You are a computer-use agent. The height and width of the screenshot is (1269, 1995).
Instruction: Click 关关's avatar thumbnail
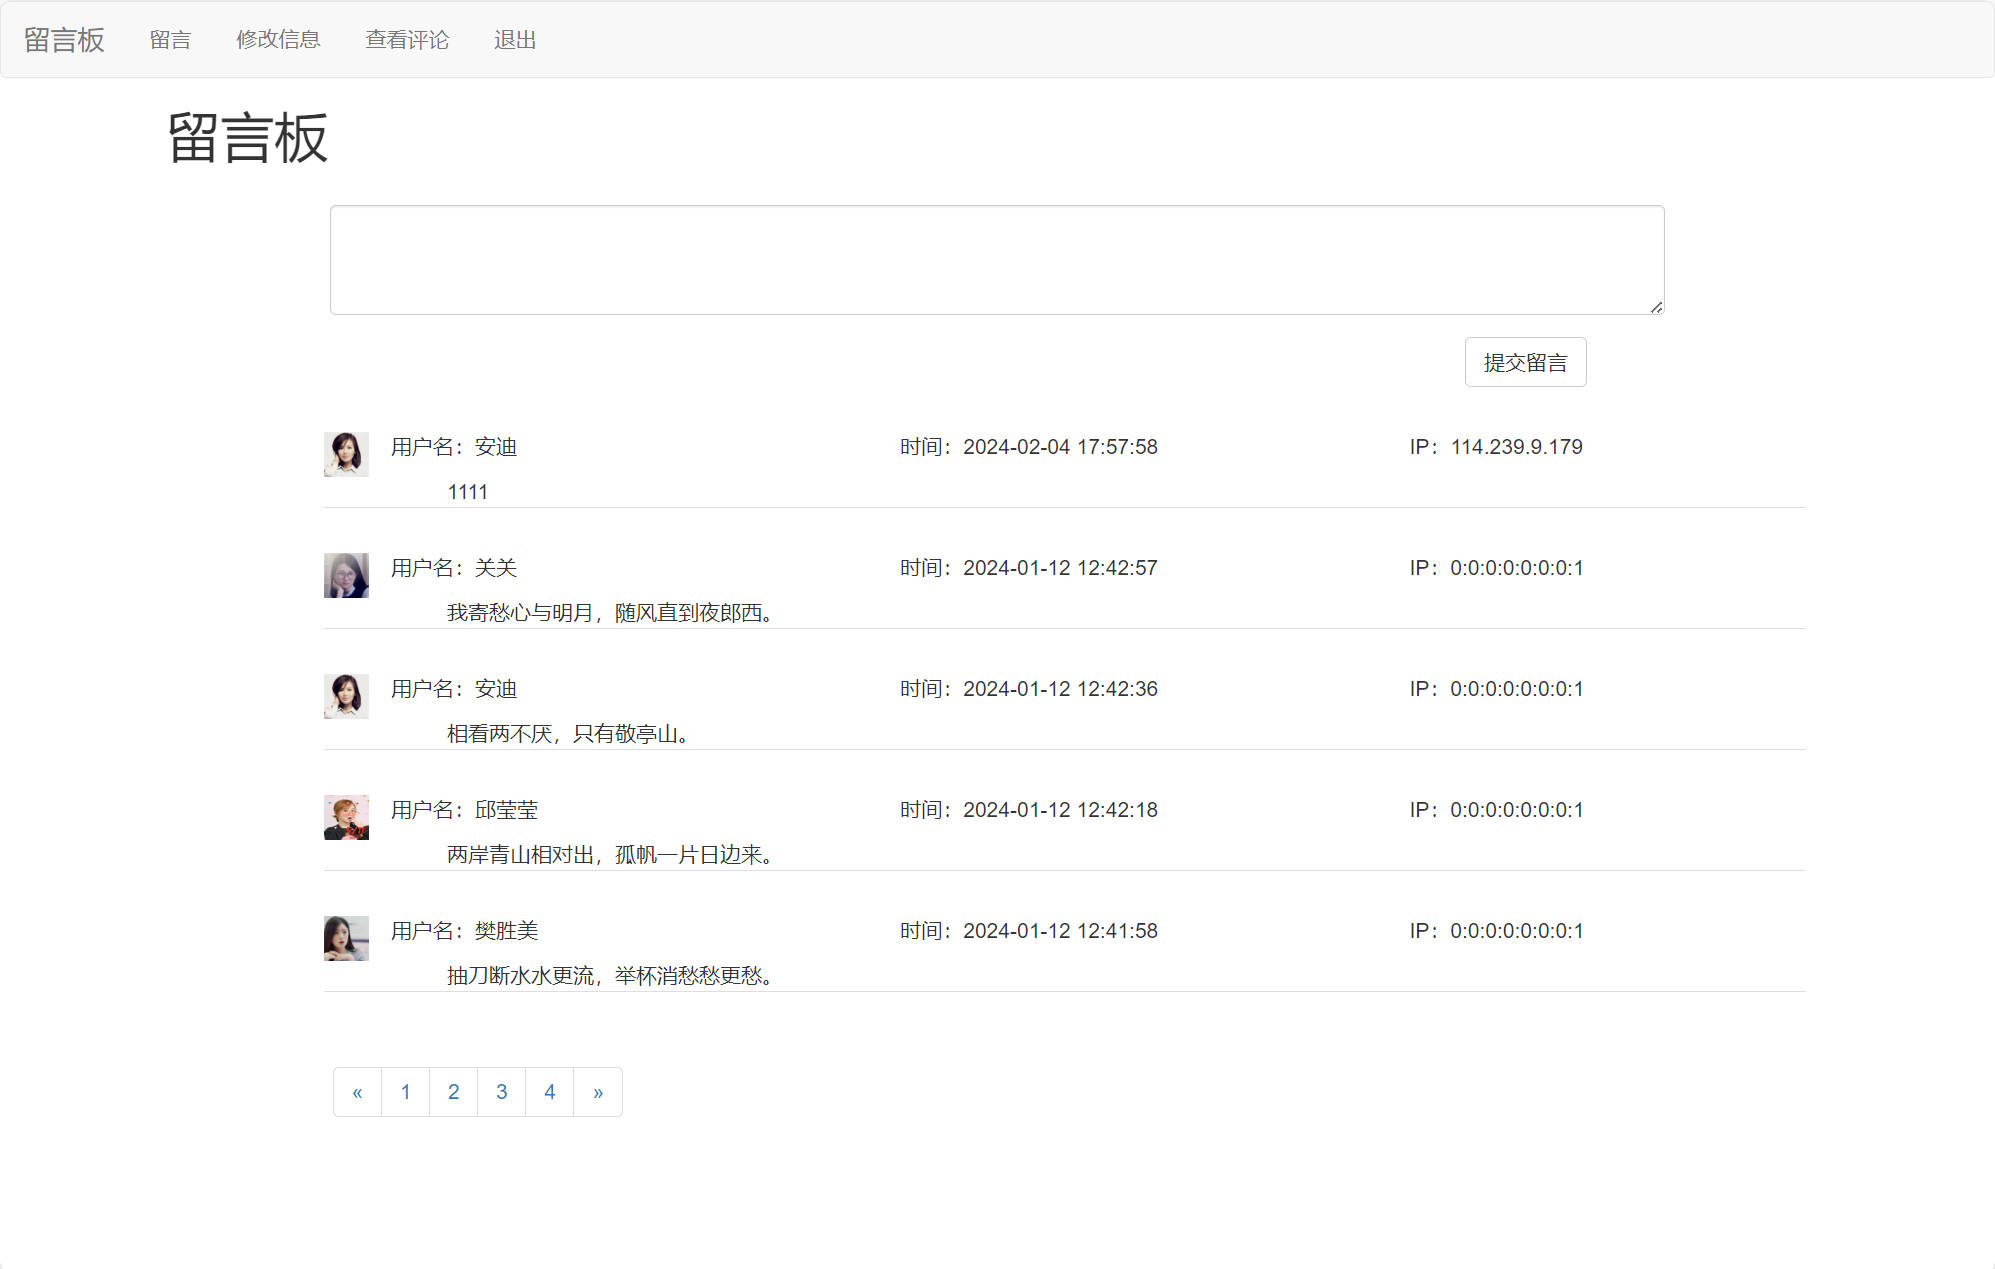tap(346, 575)
